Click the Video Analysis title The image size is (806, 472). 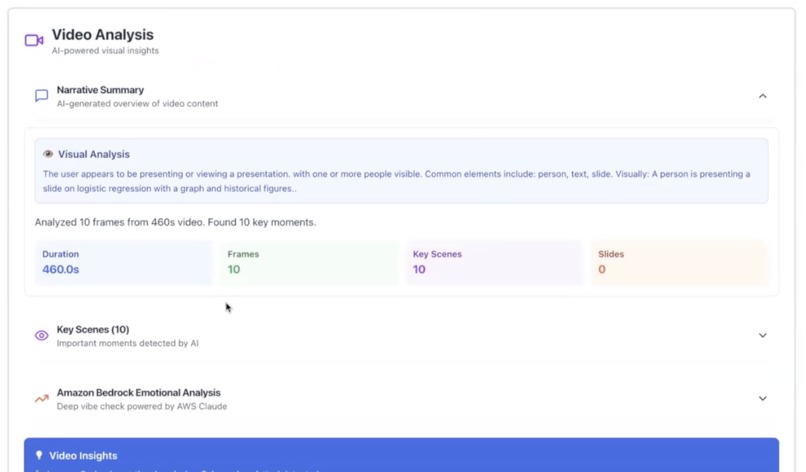pyautogui.click(x=103, y=34)
